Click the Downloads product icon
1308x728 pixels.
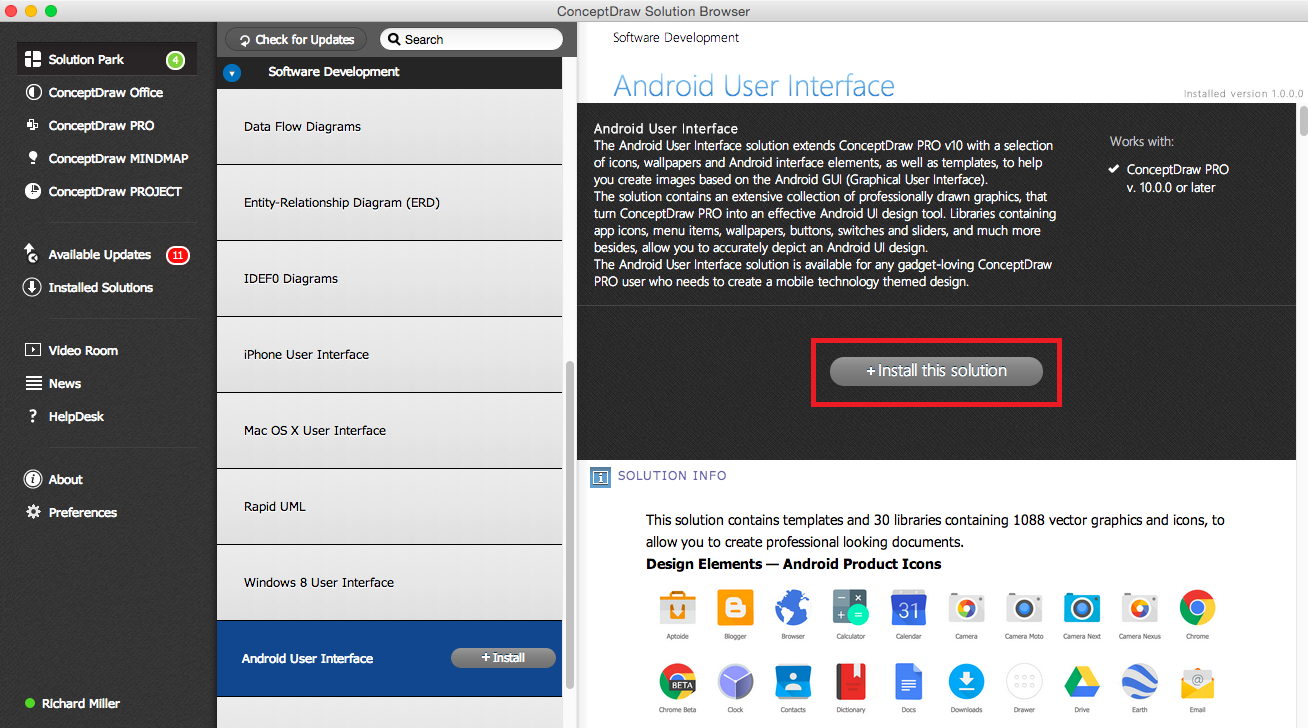[966, 682]
